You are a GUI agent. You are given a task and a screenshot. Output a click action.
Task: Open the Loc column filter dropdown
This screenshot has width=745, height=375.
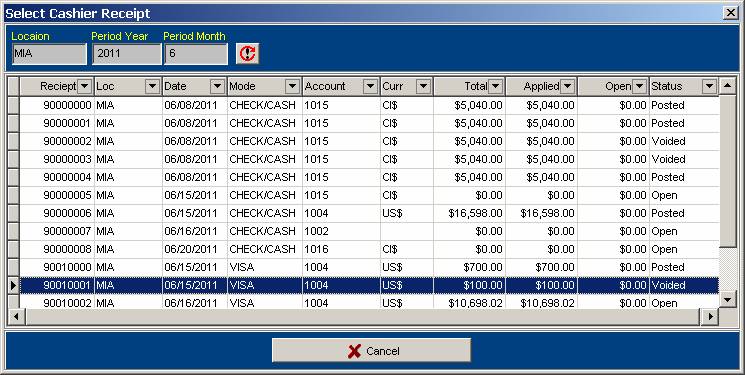[x=152, y=86]
